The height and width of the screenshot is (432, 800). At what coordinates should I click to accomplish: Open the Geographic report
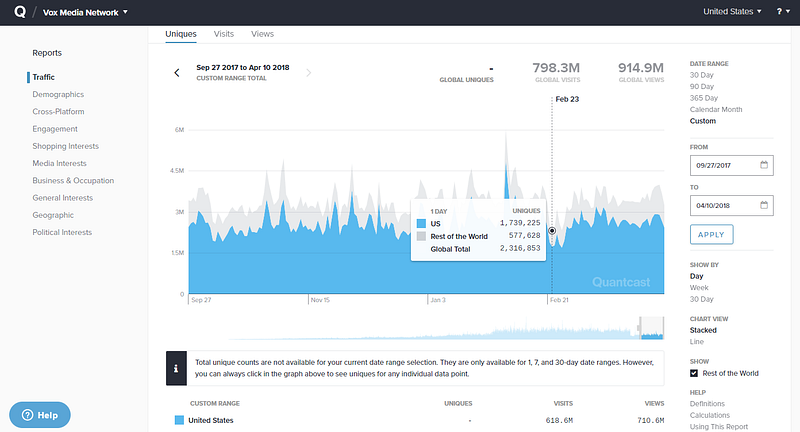(x=53, y=215)
